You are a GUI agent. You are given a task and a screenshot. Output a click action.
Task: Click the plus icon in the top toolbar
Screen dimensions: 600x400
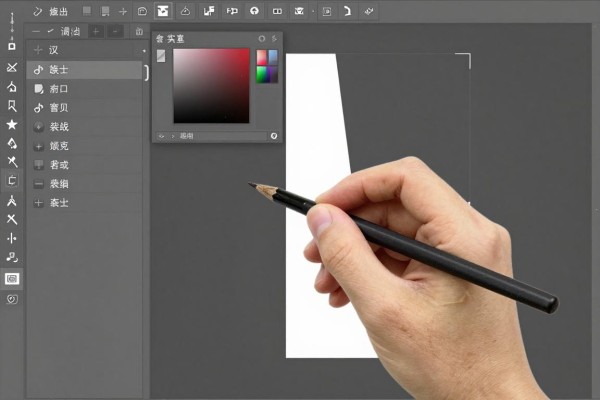click(x=123, y=12)
